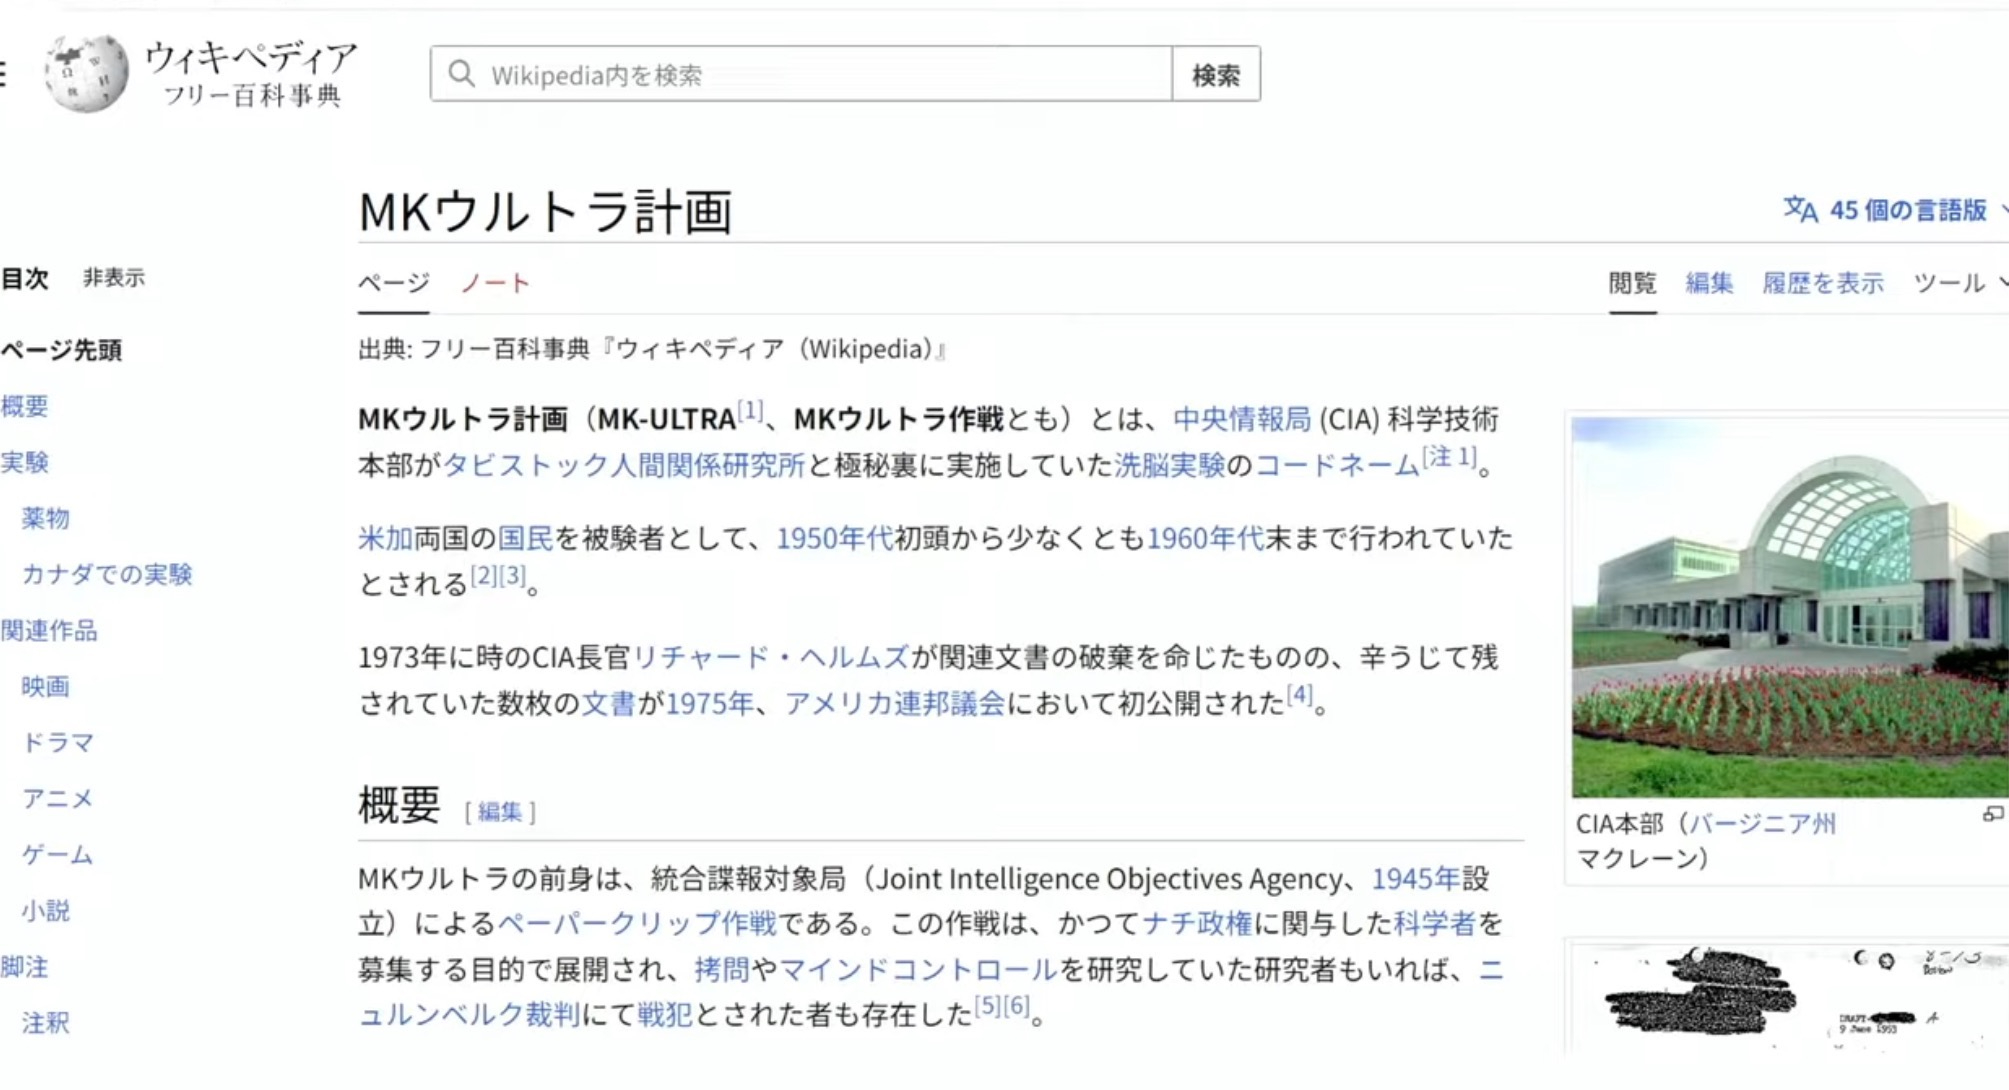Click the magnifier icon in search box
The width and height of the screenshot is (2009, 1090).
(x=461, y=74)
